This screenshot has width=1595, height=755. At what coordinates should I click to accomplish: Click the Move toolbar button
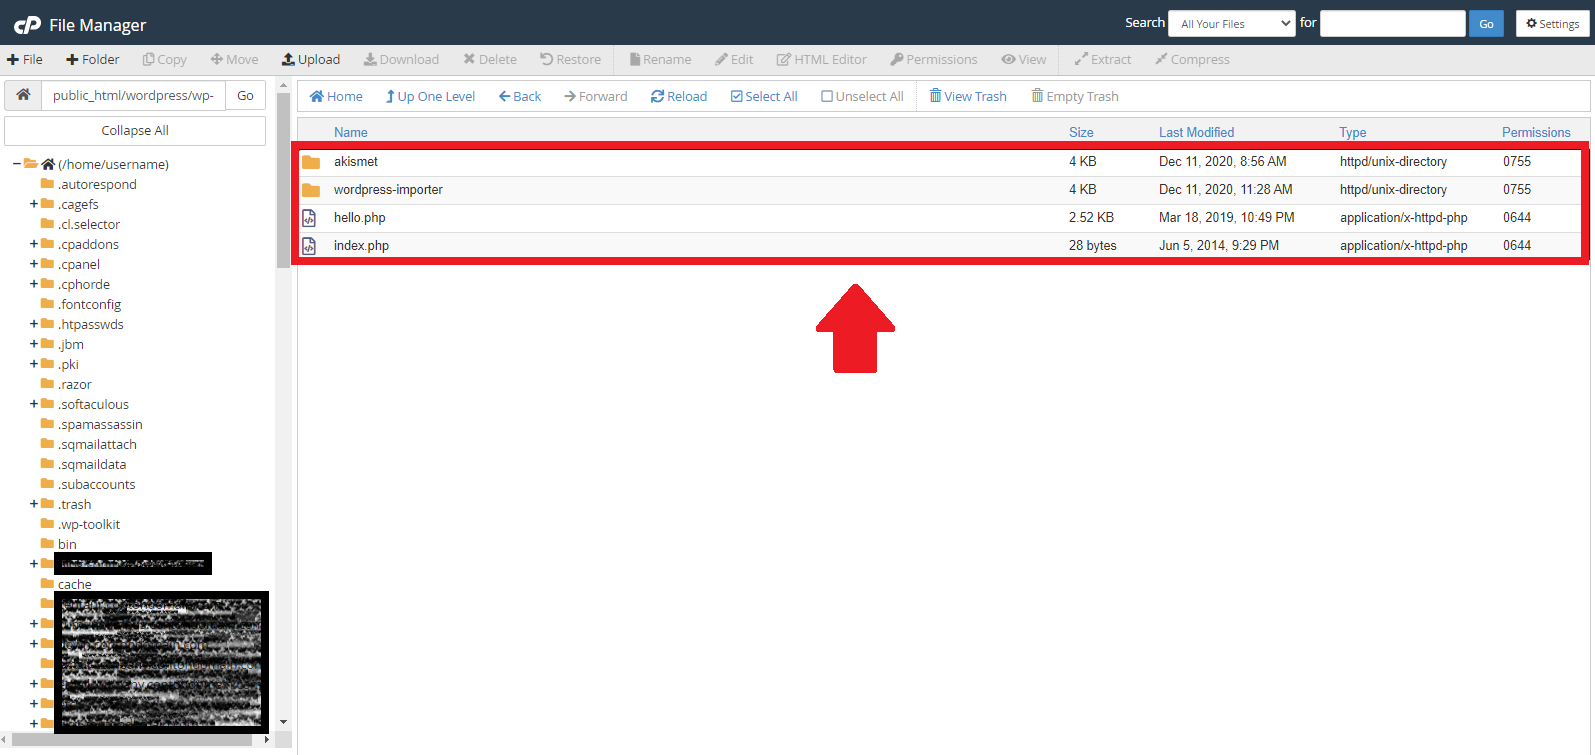[234, 60]
